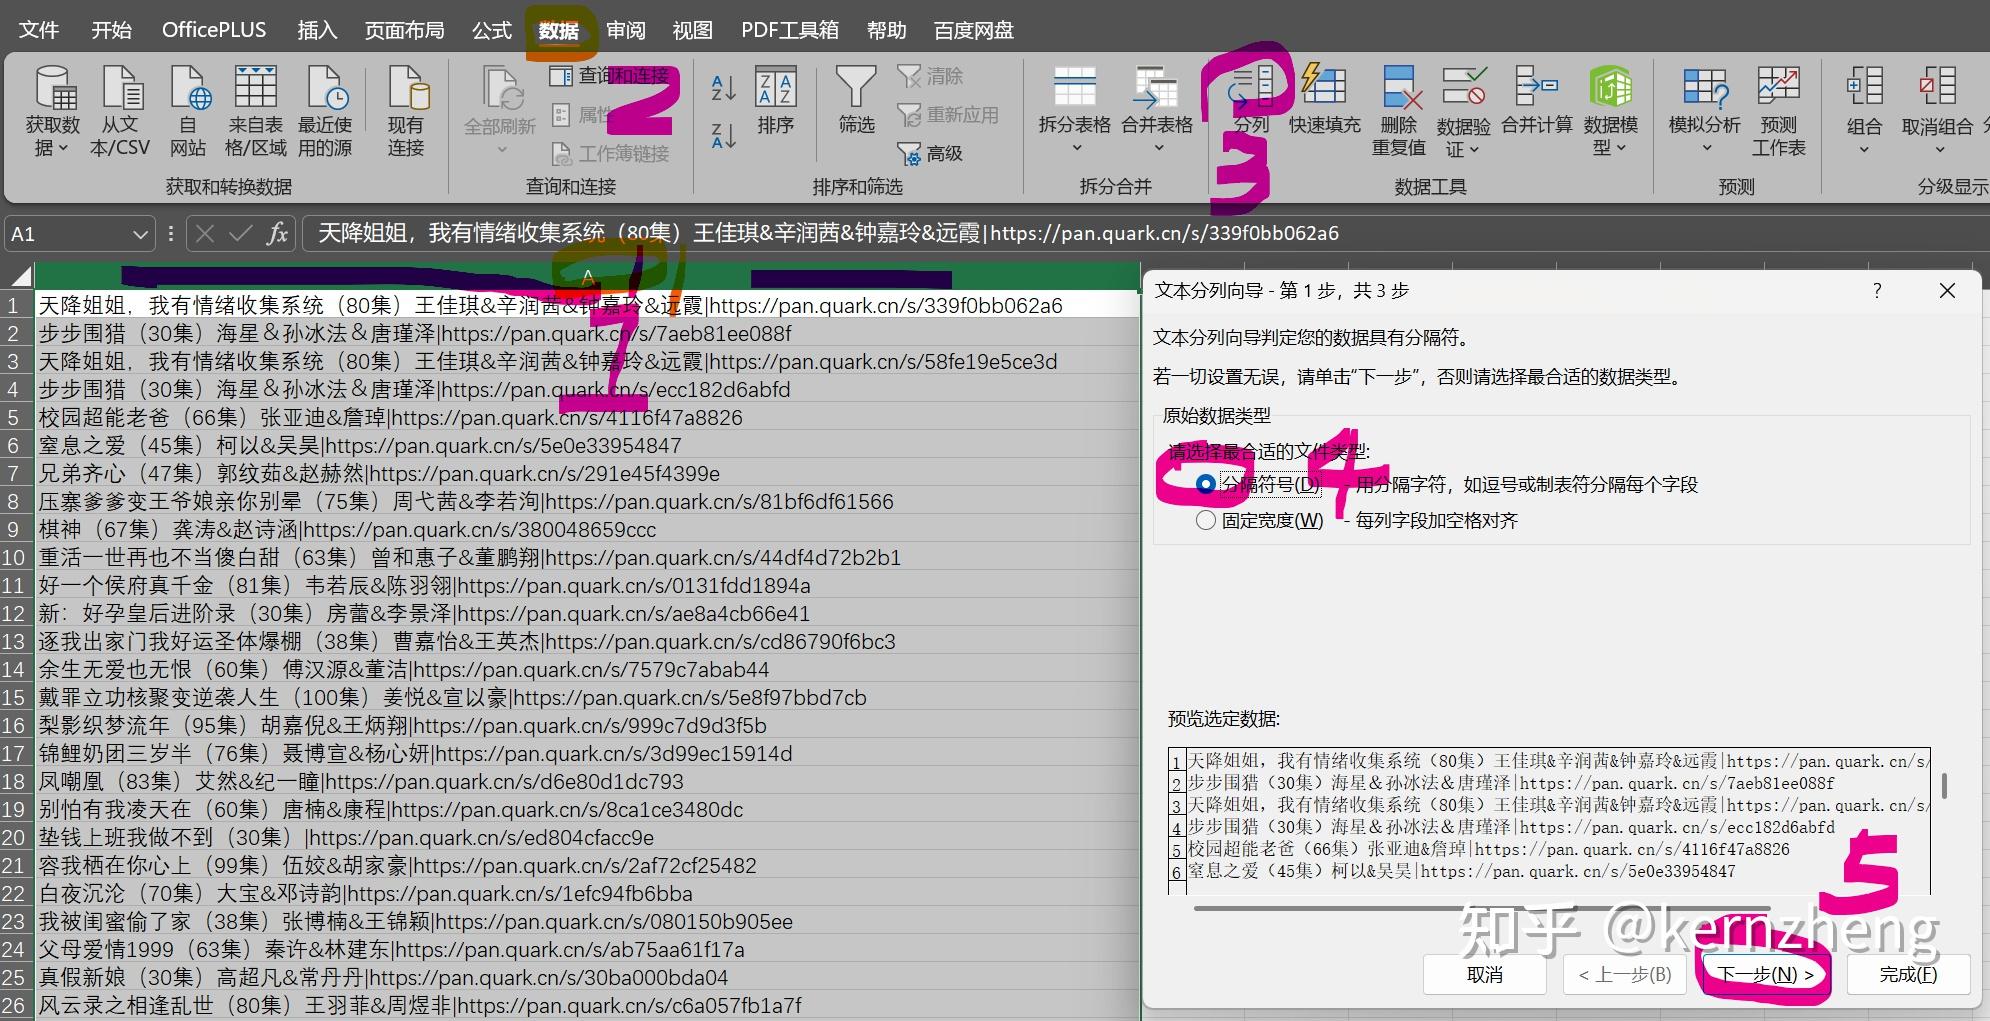This screenshot has width=1990, height=1021.
Task: Enable the Filter (筛选) tool
Action: (x=855, y=100)
